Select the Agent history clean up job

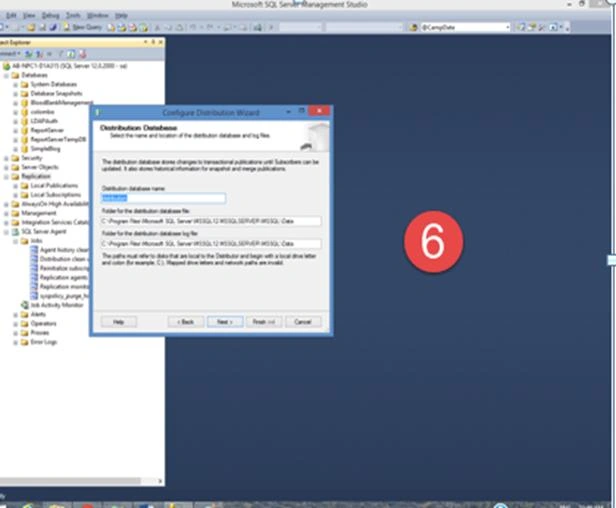64,250
